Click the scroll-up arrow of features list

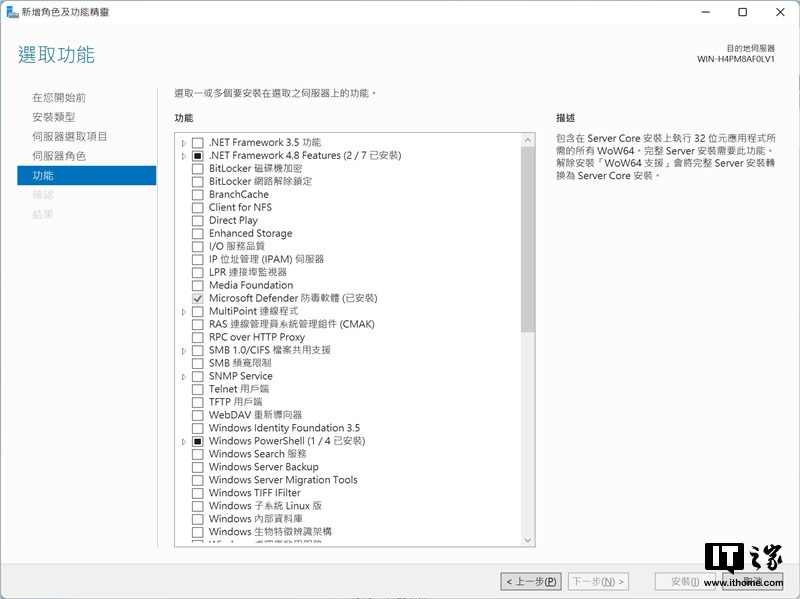[x=528, y=140]
